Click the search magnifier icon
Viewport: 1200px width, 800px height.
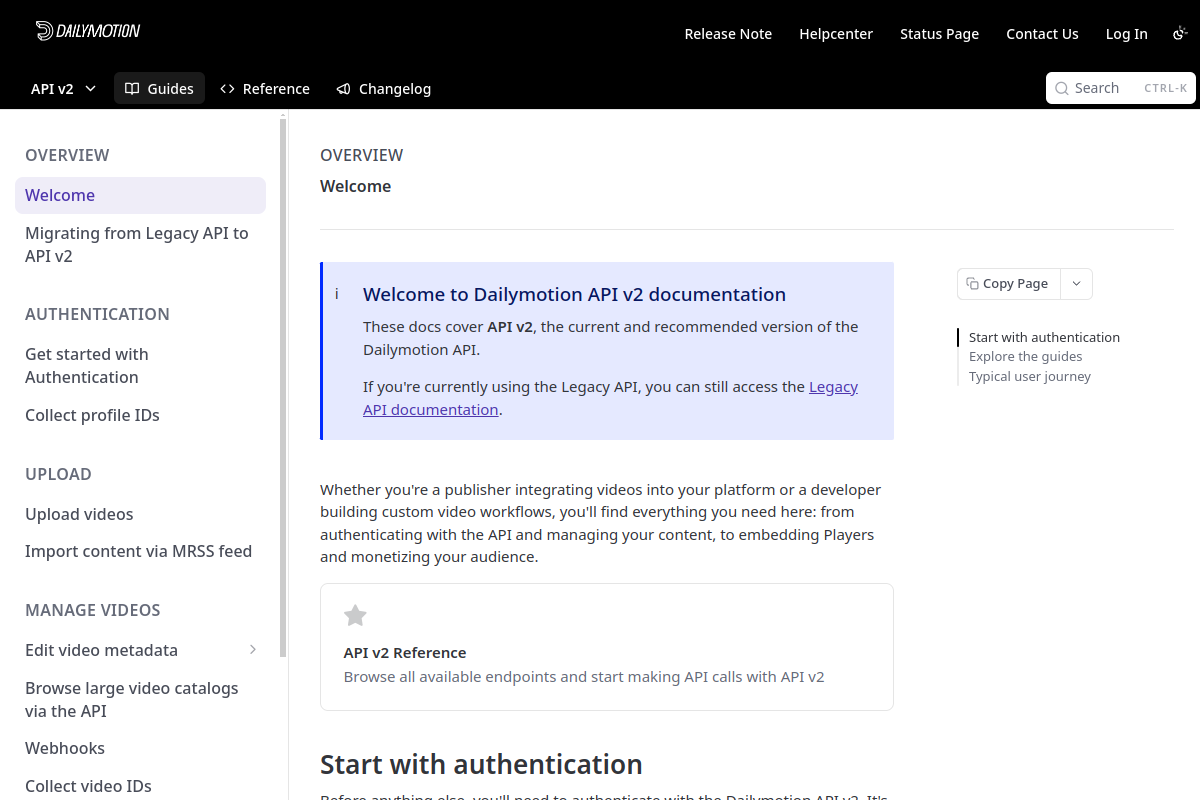point(1062,88)
